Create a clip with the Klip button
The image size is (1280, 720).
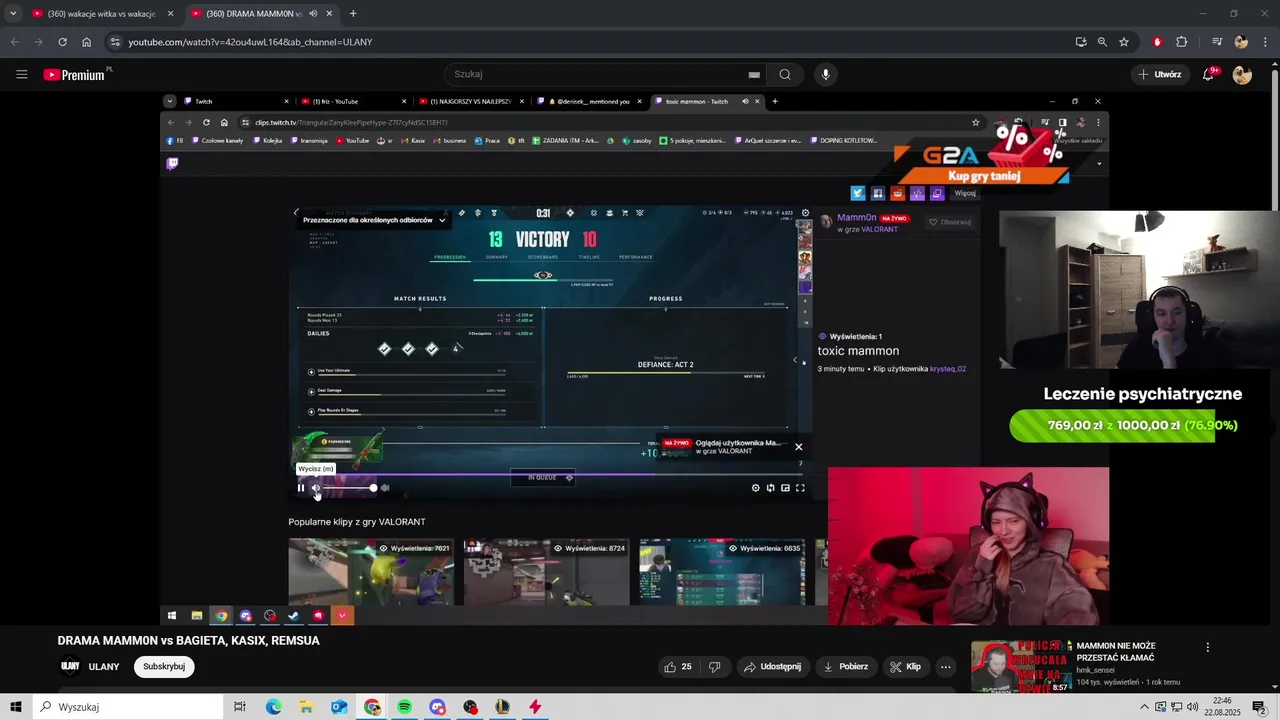[905, 666]
